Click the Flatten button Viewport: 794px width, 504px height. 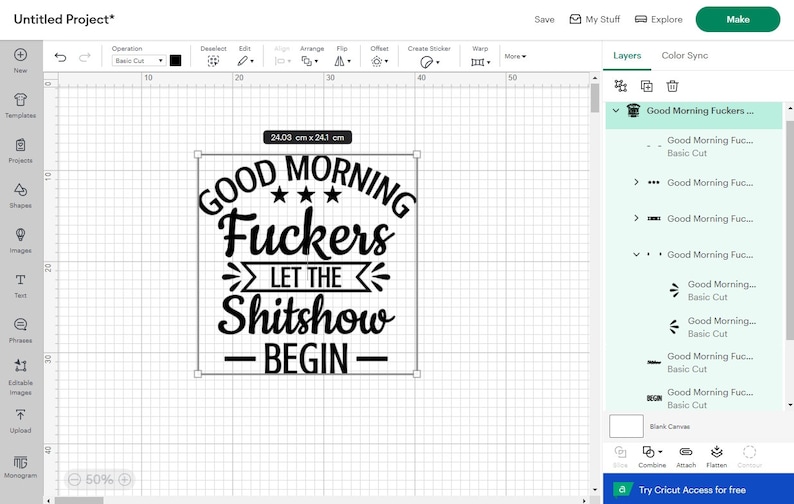[x=717, y=456]
